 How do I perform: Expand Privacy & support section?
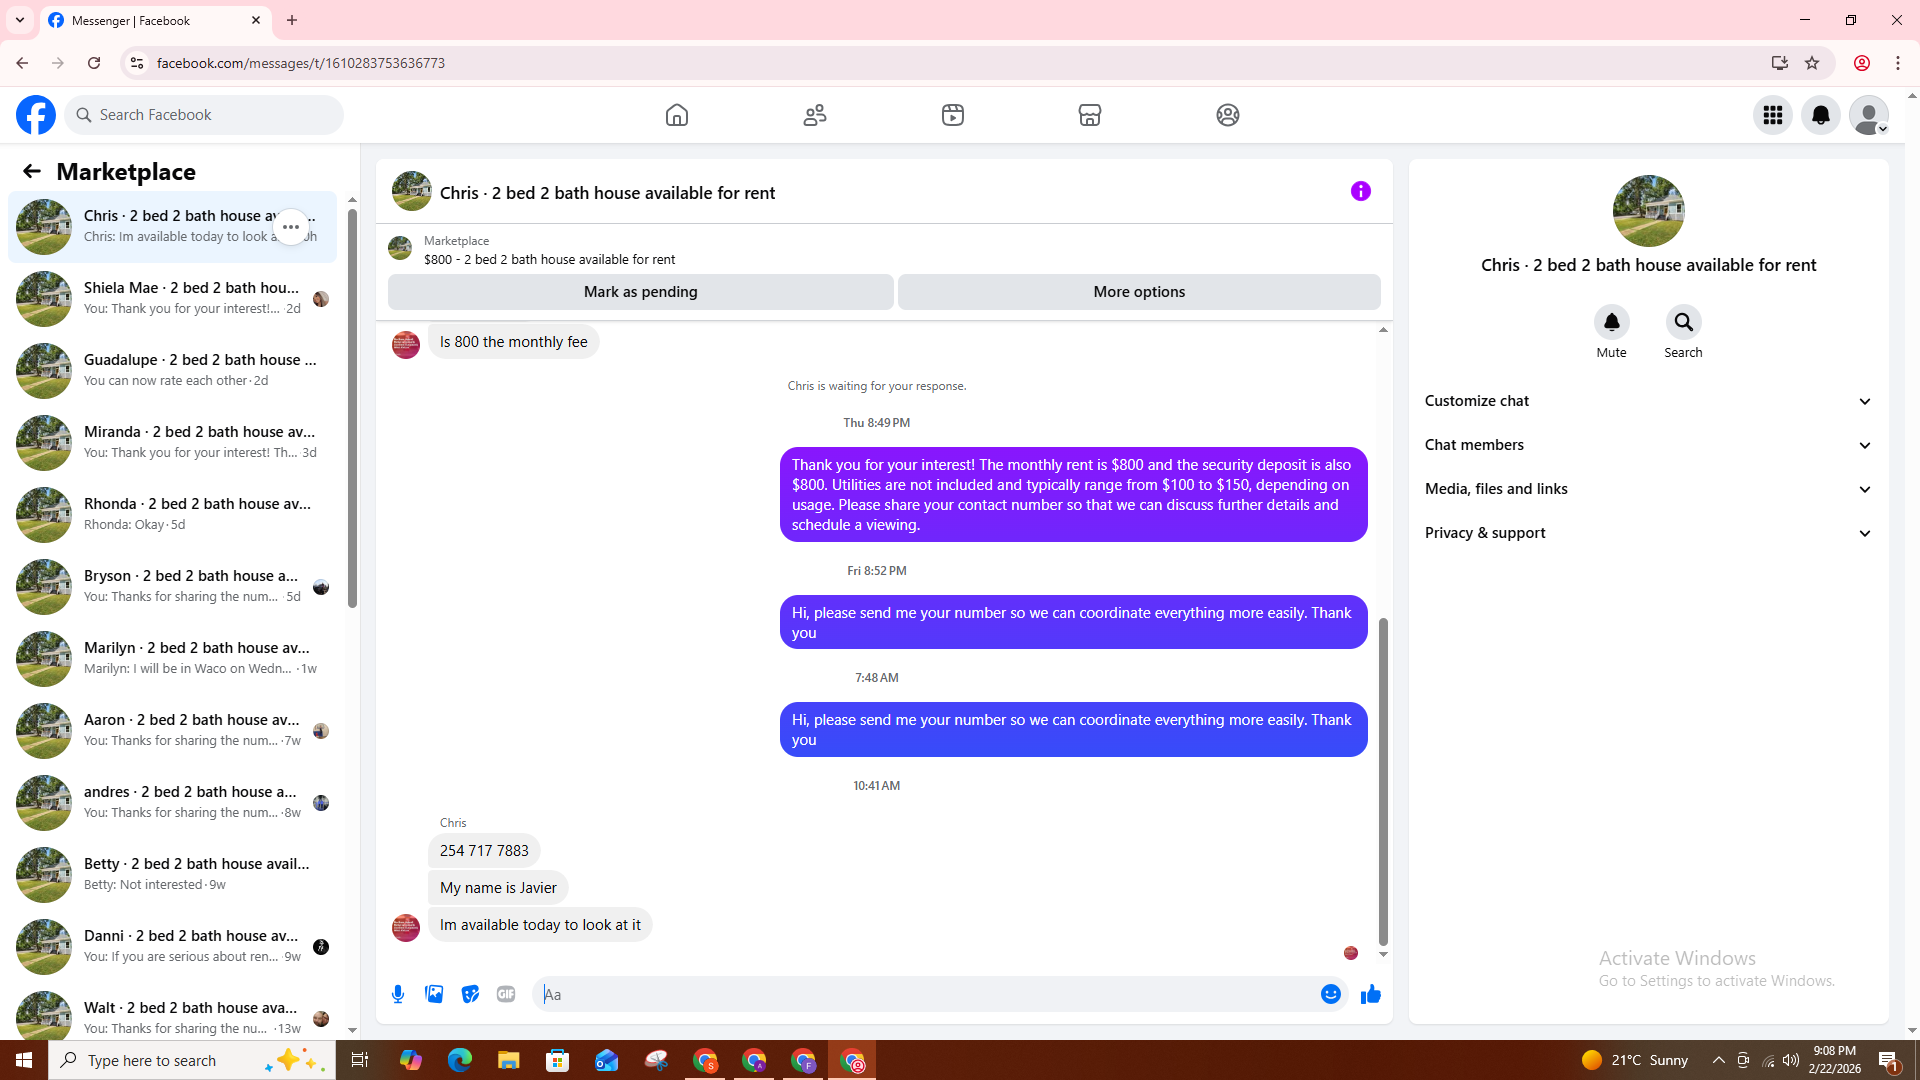tap(1648, 533)
